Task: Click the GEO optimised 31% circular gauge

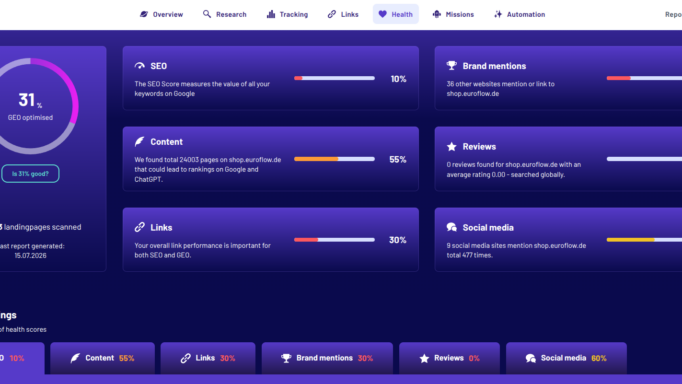Action: pos(30,106)
